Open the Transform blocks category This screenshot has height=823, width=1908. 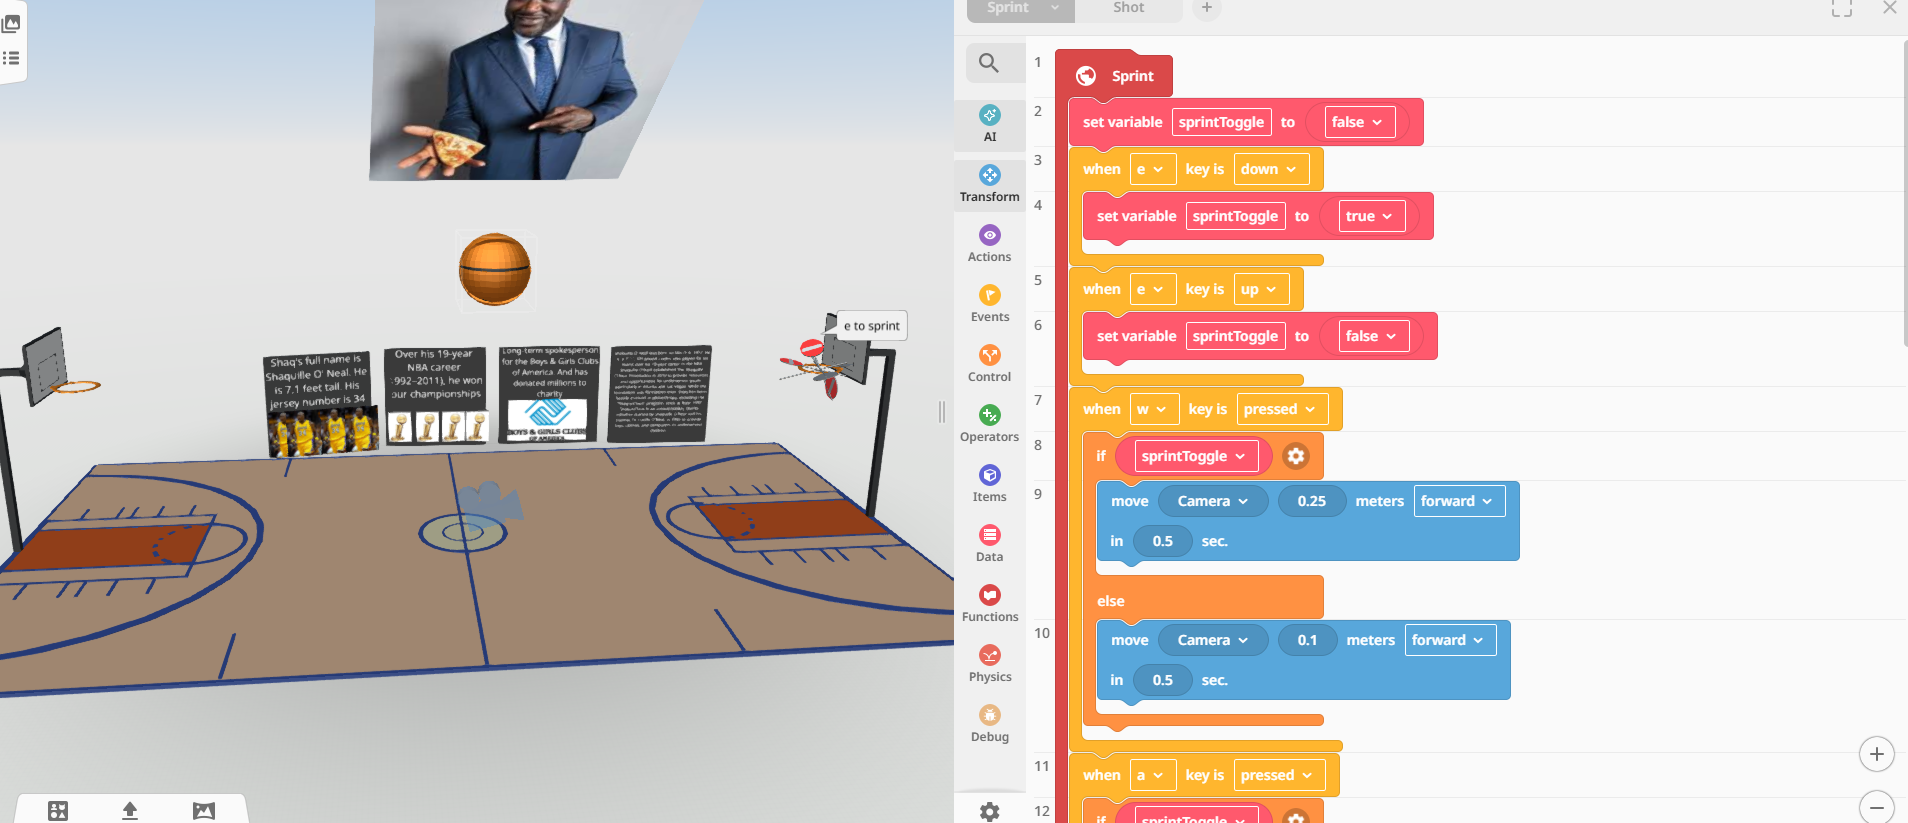click(990, 184)
